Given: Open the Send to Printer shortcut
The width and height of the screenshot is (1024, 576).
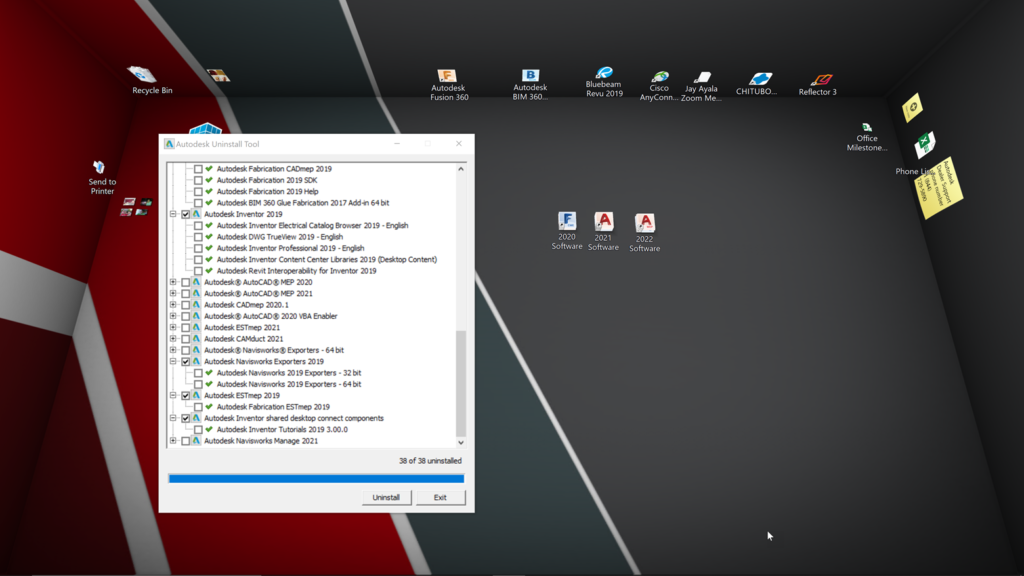Looking at the screenshot, I should 99,170.
